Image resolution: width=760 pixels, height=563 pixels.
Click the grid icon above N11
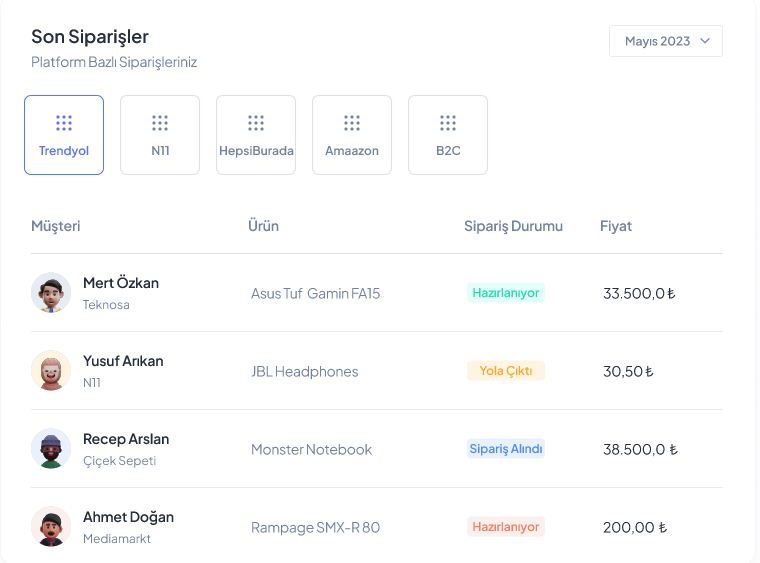click(160, 123)
